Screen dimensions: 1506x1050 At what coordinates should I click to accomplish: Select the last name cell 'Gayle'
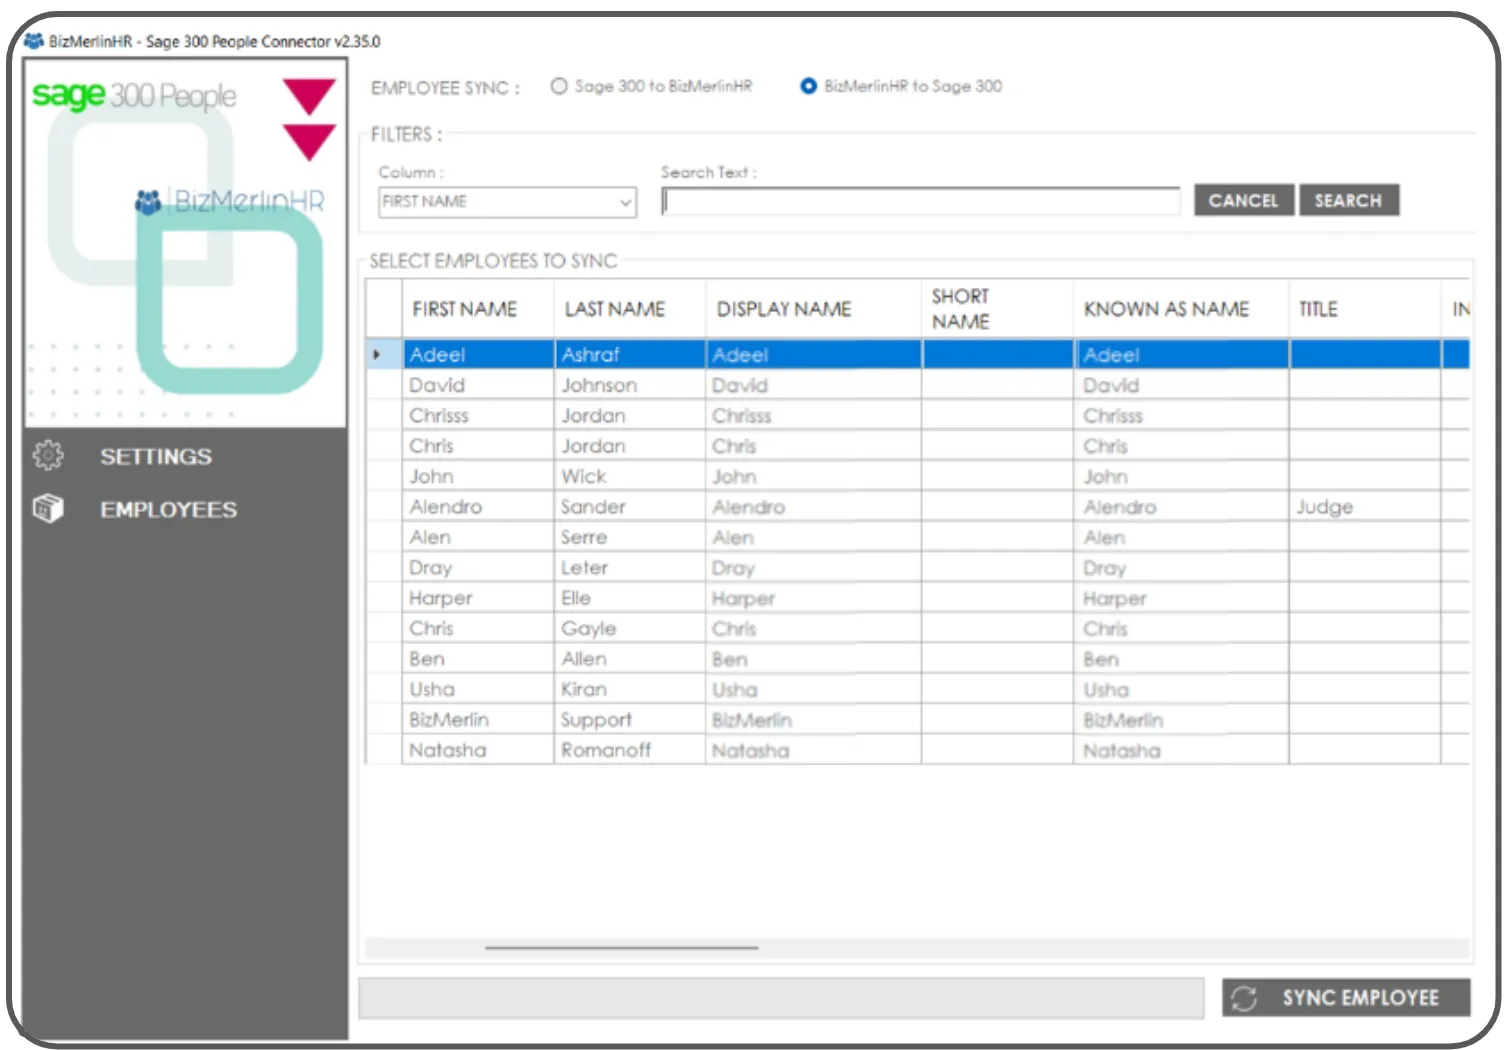(x=630, y=628)
